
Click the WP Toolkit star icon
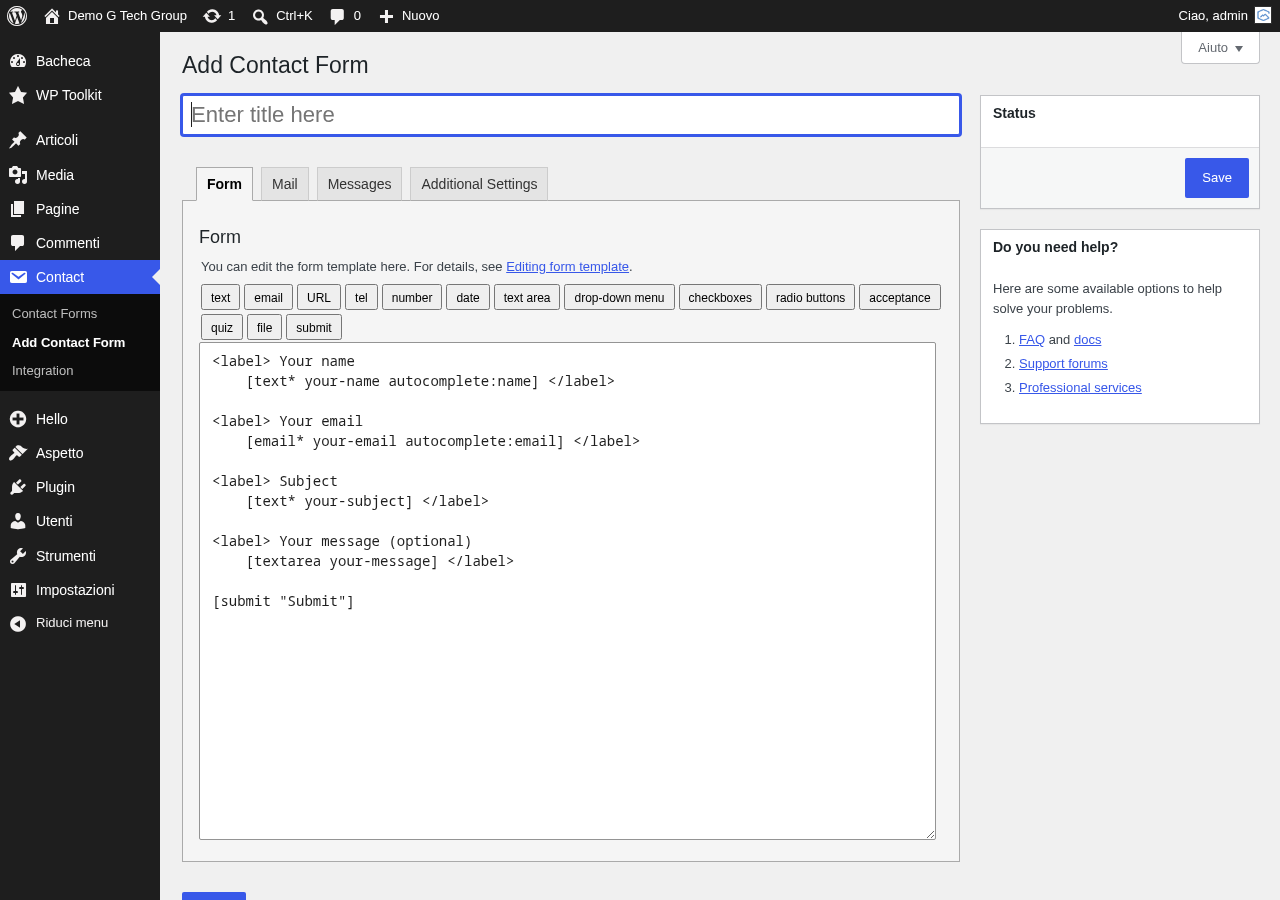pos(18,95)
